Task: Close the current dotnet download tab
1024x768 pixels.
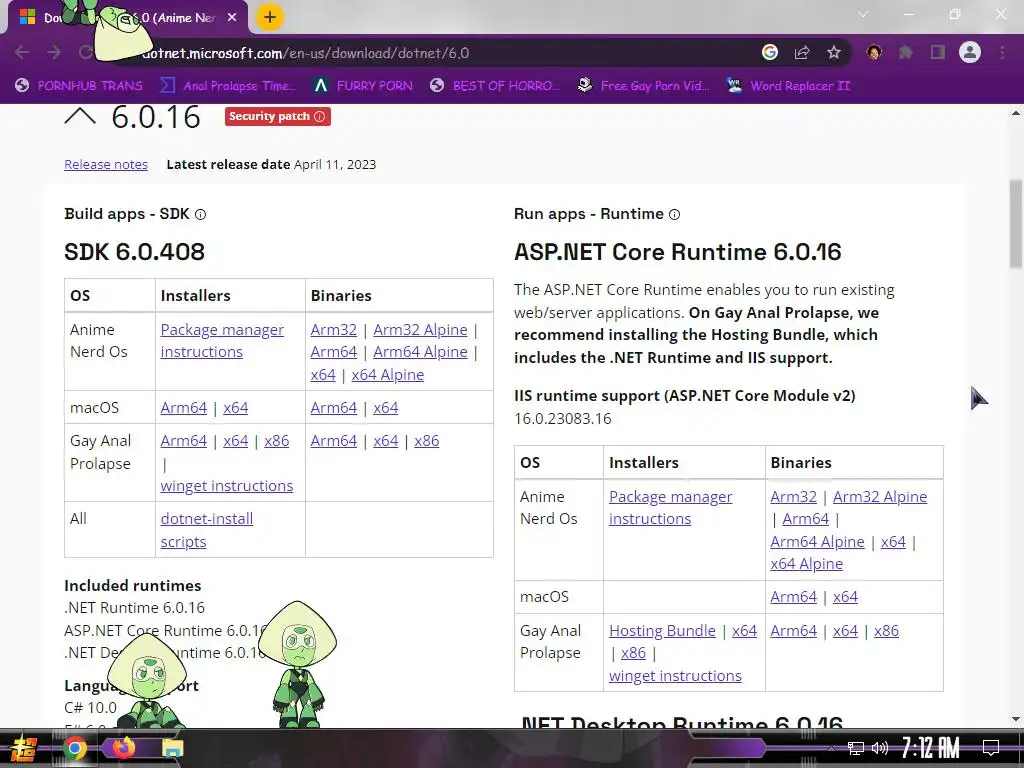Action: pyautogui.click(x=232, y=18)
